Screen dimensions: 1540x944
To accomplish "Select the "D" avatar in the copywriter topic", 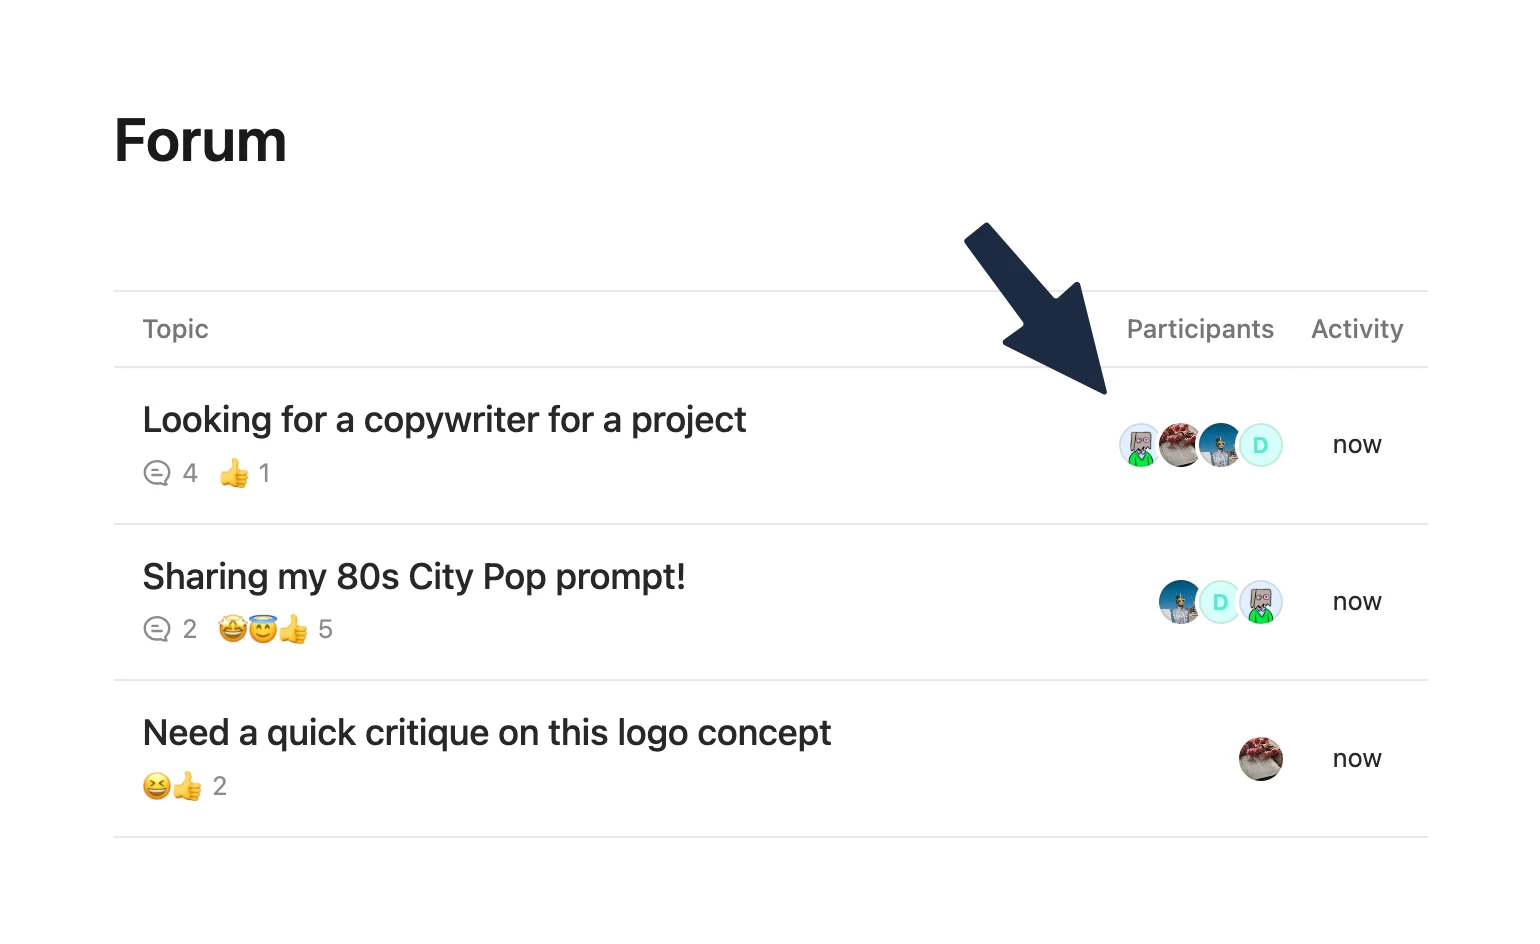I will click(x=1261, y=445).
